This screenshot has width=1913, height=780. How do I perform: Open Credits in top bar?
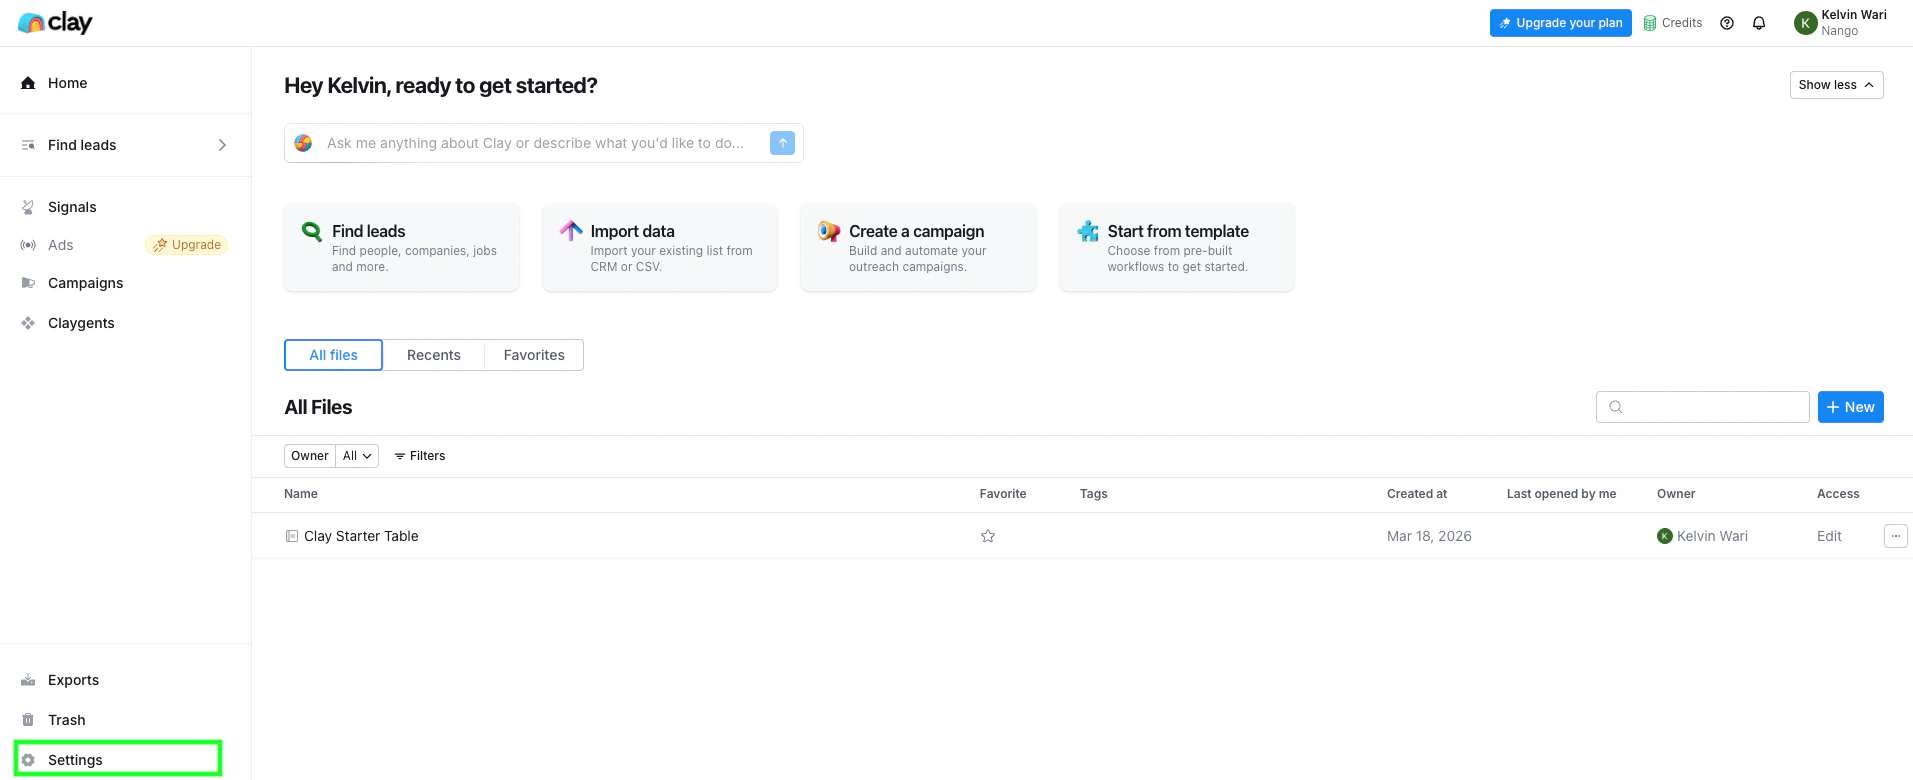pos(1673,23)
